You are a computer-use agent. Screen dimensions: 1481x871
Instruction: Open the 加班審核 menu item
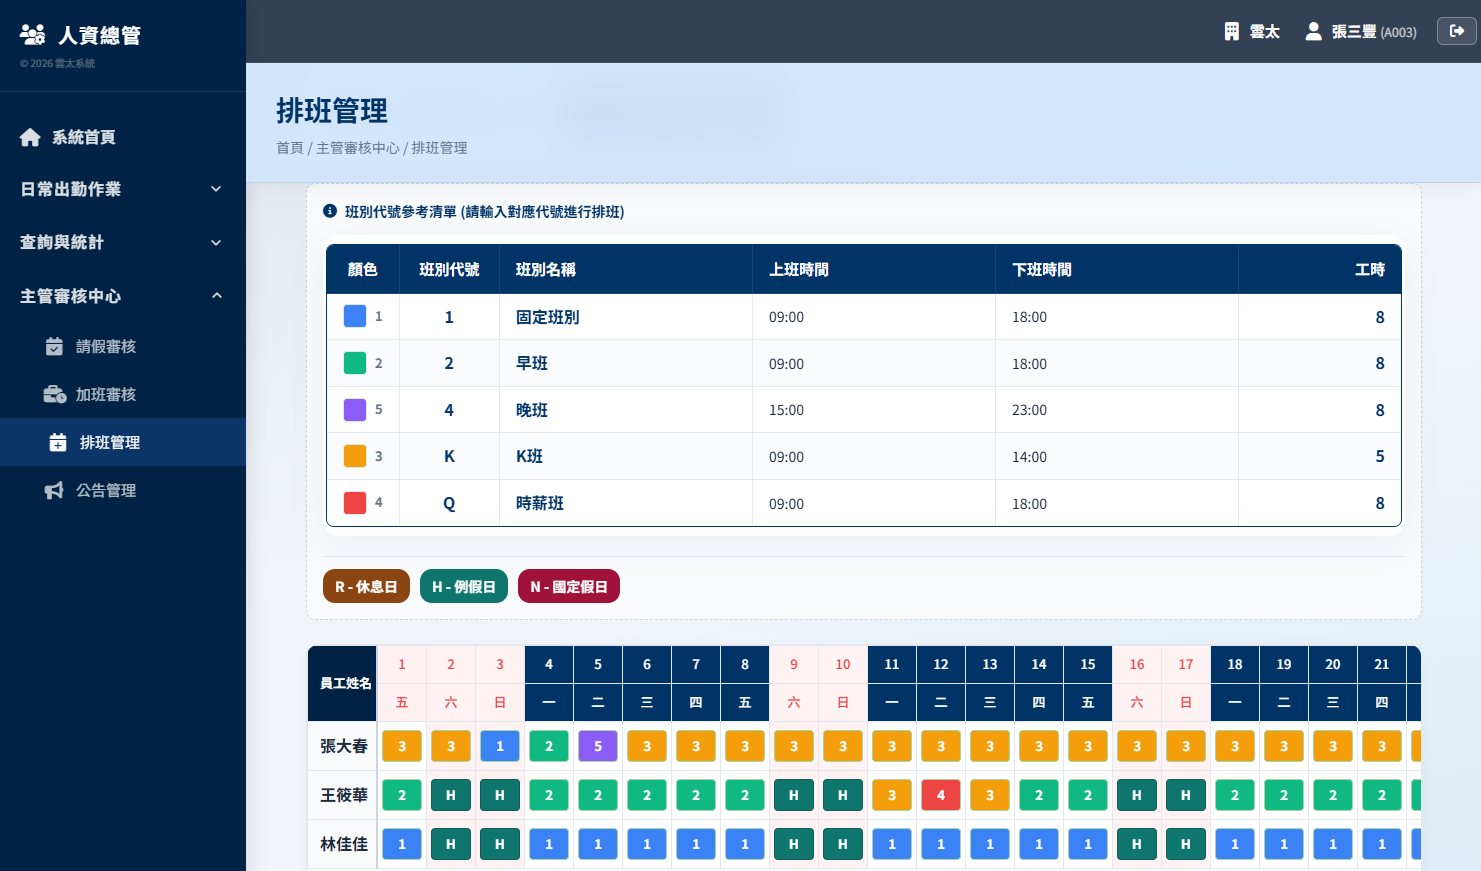pyautogui.click(x=123, y=394)
